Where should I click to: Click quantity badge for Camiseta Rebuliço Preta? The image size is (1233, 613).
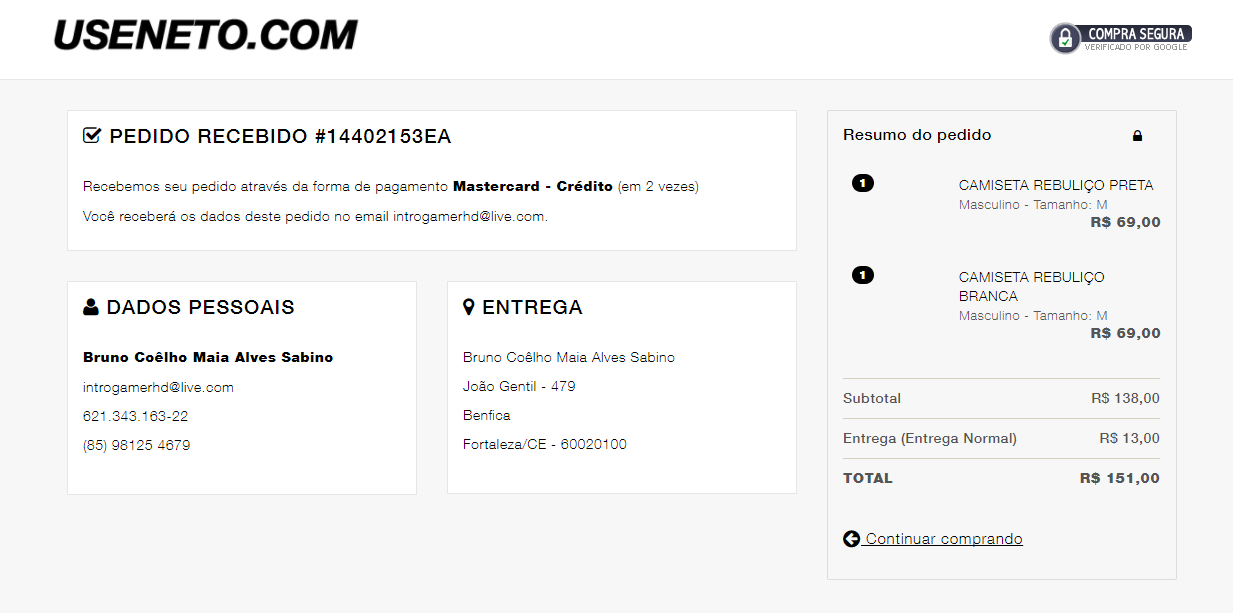pyautogui.click(x=862, y=183)
